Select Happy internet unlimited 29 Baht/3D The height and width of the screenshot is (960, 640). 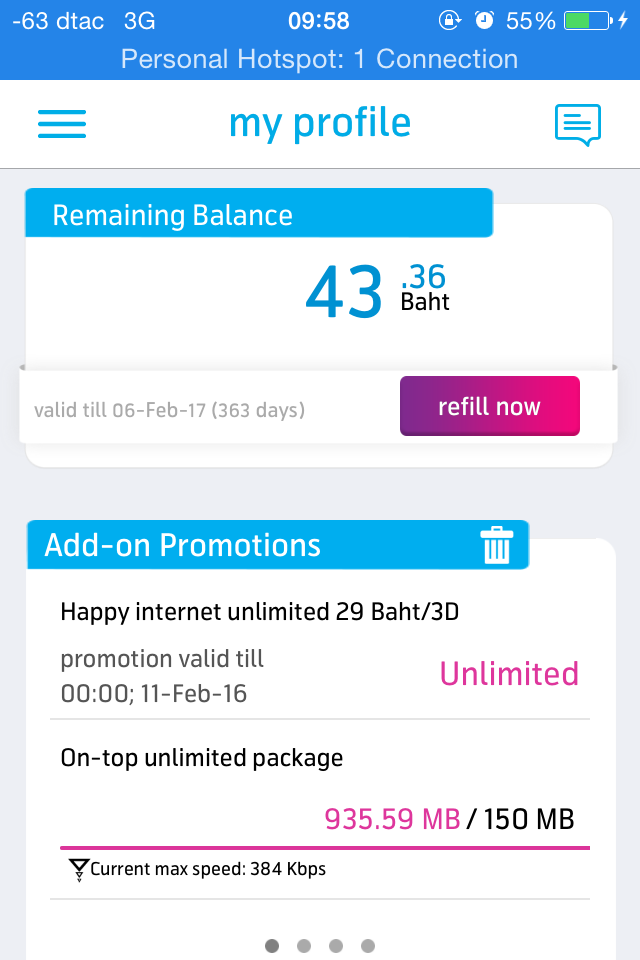260,612
